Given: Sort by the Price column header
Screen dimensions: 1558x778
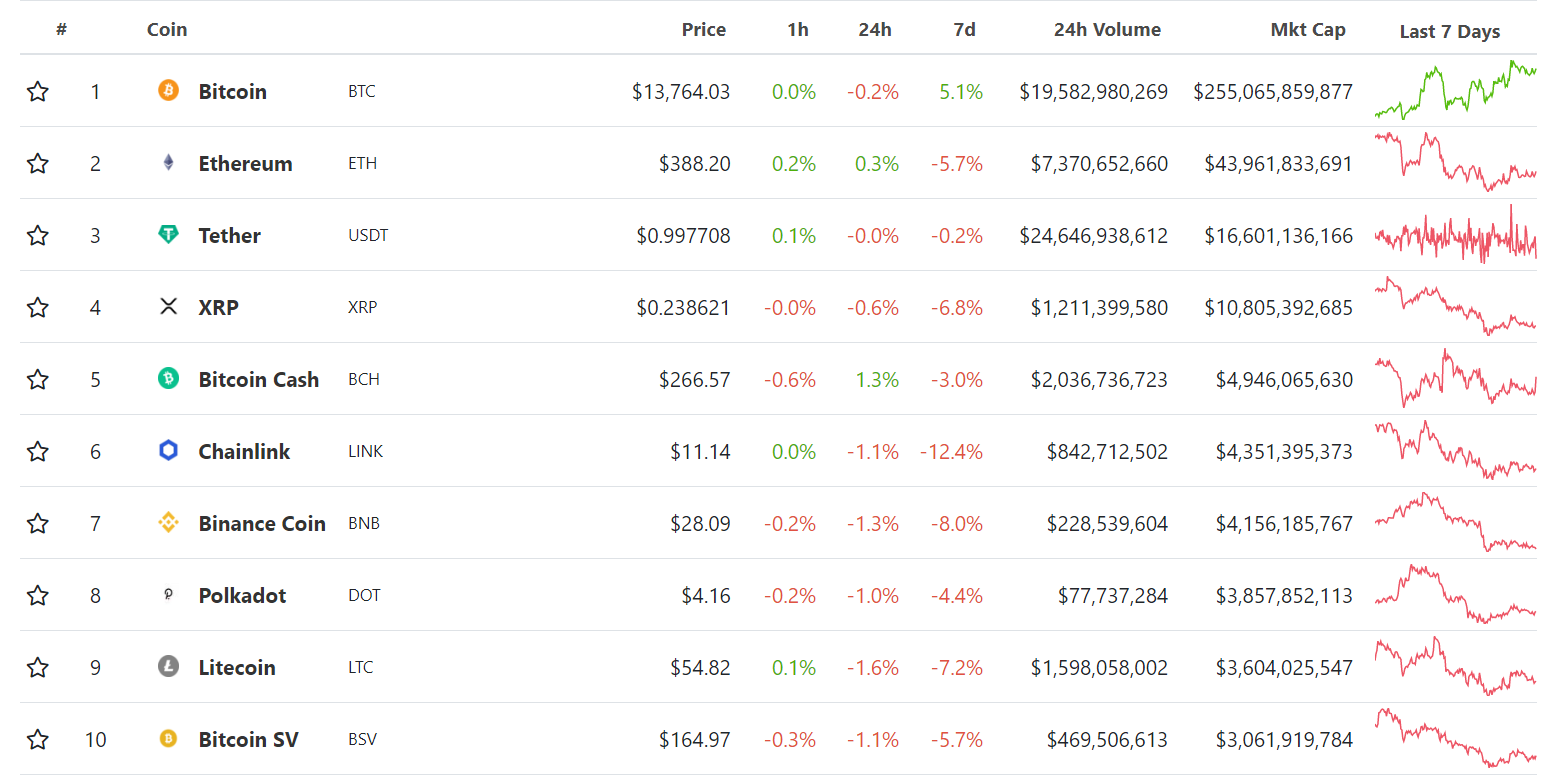Looking at the screenshot, I should [704, 30].
